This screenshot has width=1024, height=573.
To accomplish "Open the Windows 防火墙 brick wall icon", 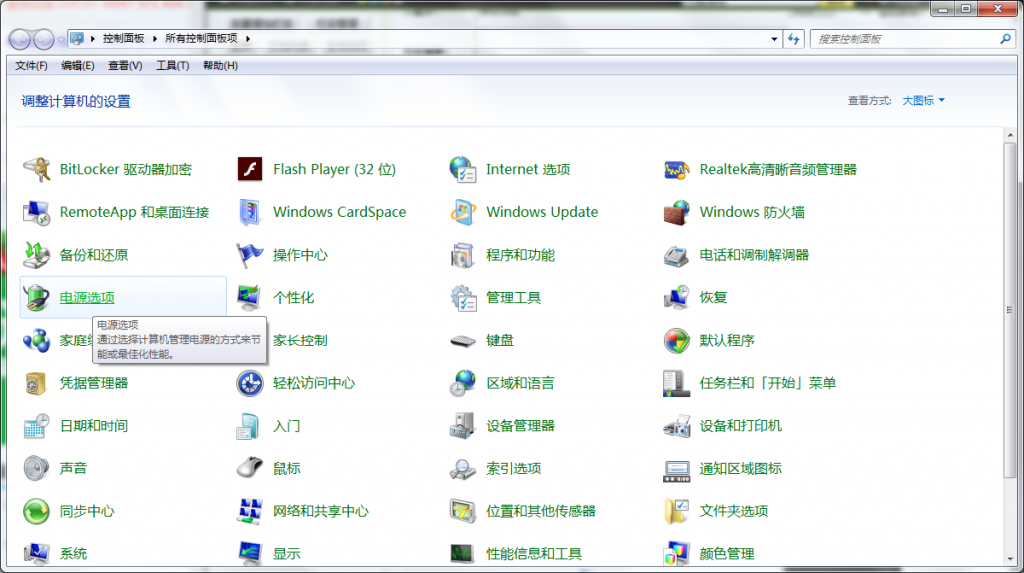I will (676, 212).
